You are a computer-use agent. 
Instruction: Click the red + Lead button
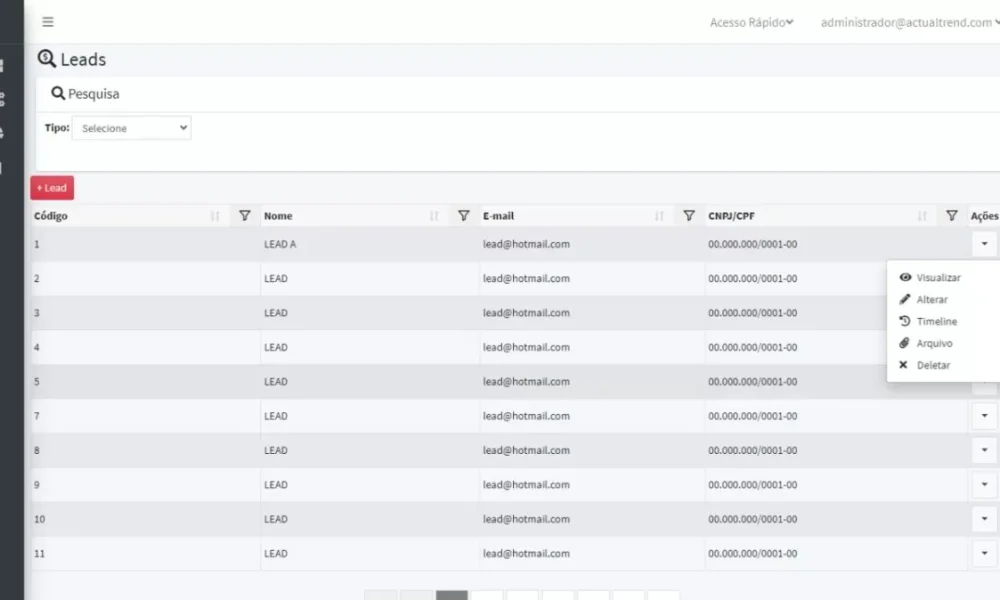52,187
